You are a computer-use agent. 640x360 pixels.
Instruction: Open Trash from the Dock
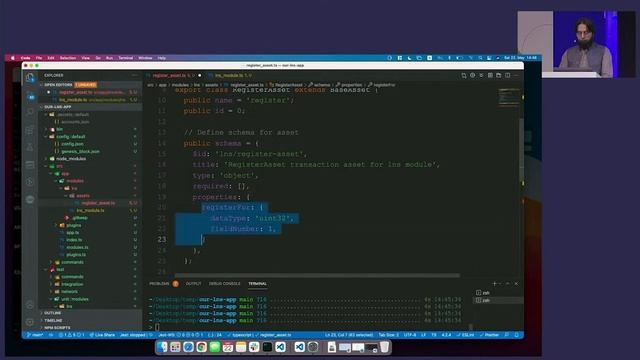[384, 347]
